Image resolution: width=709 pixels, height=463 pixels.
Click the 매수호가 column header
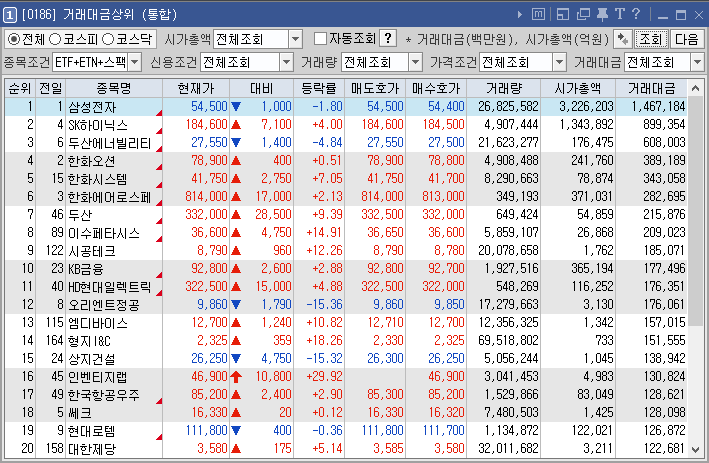point(436,88)
